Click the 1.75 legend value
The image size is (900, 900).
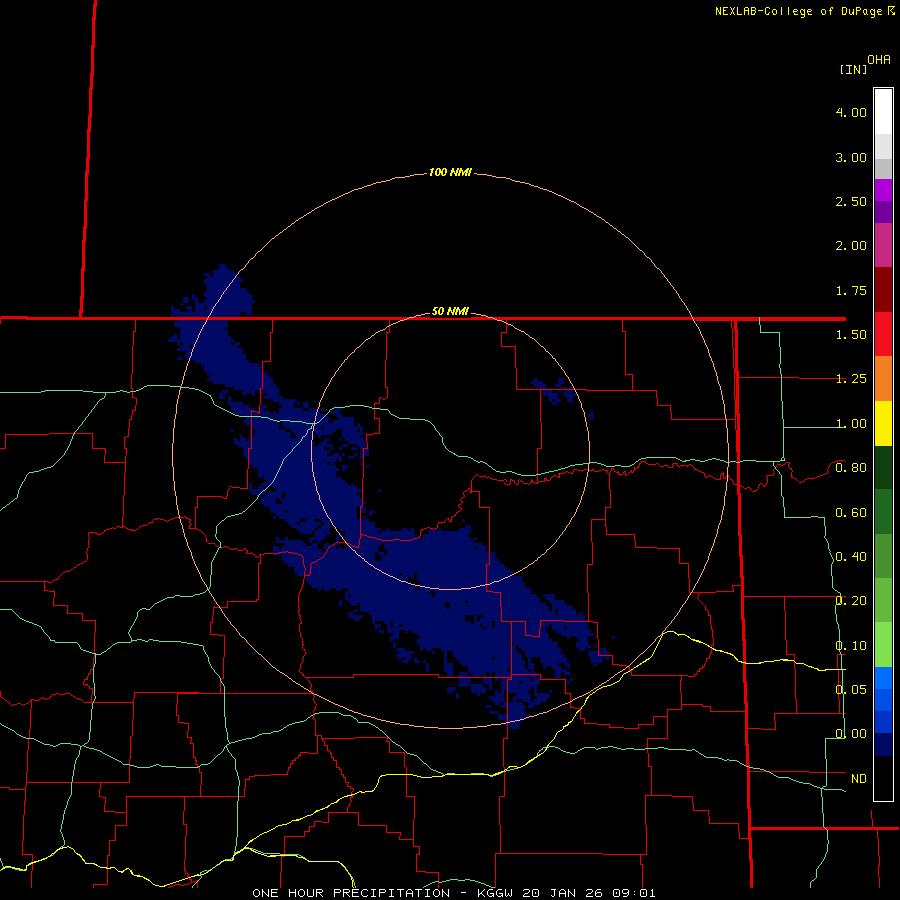(851, 290)
